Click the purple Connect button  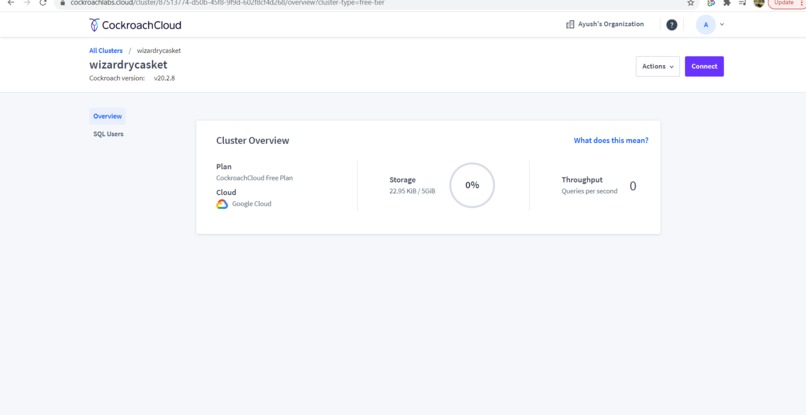click(704, 66)
